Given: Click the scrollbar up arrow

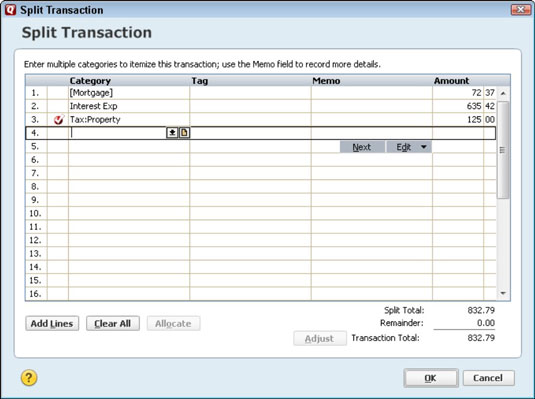Looking at the screenshot, I should 503,93.
